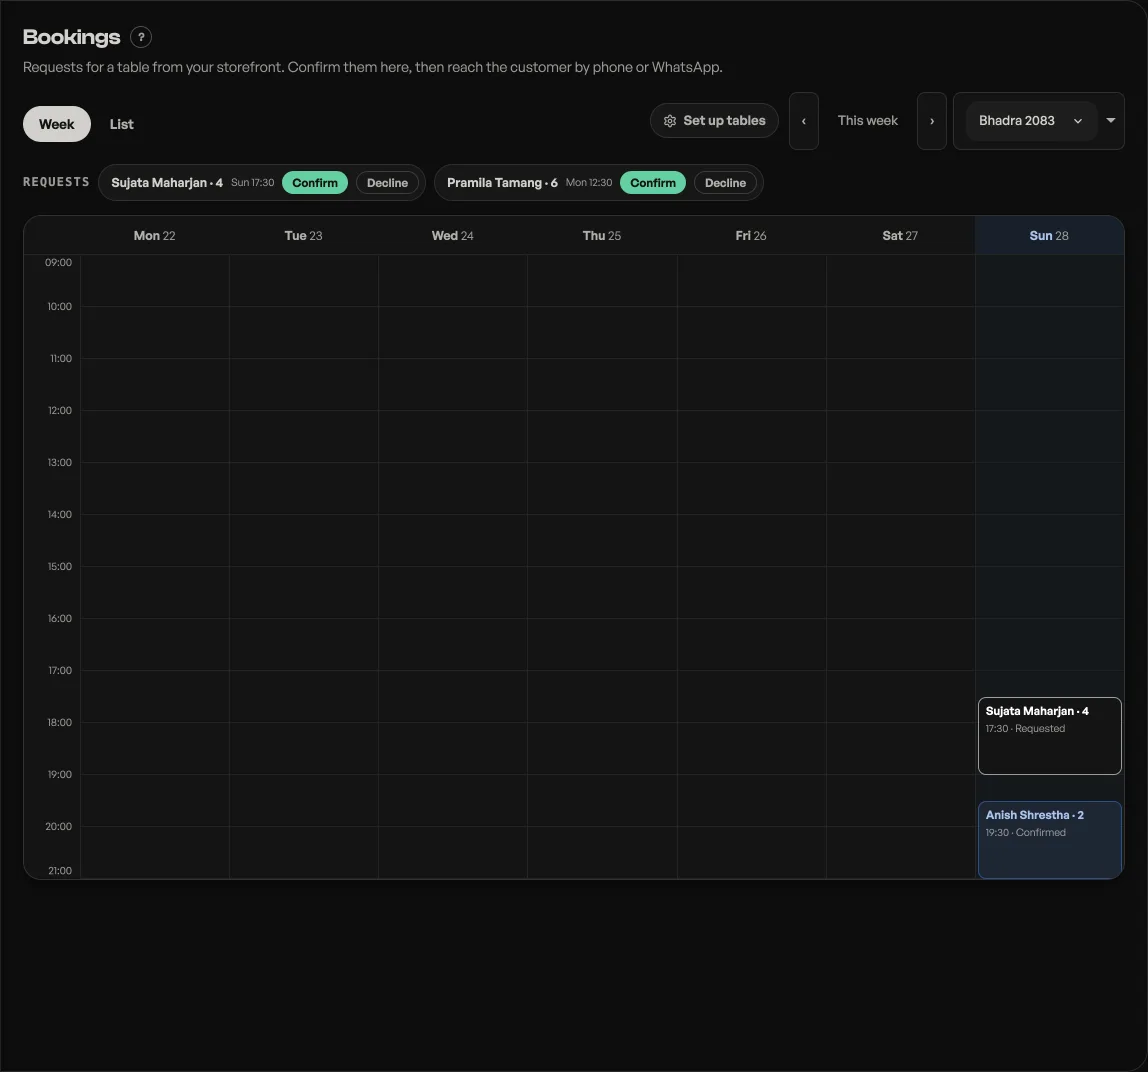Viewport: 1148px width, 1072px height.
Task: Select the Wed 24 column header
Action: click(452, 236)
